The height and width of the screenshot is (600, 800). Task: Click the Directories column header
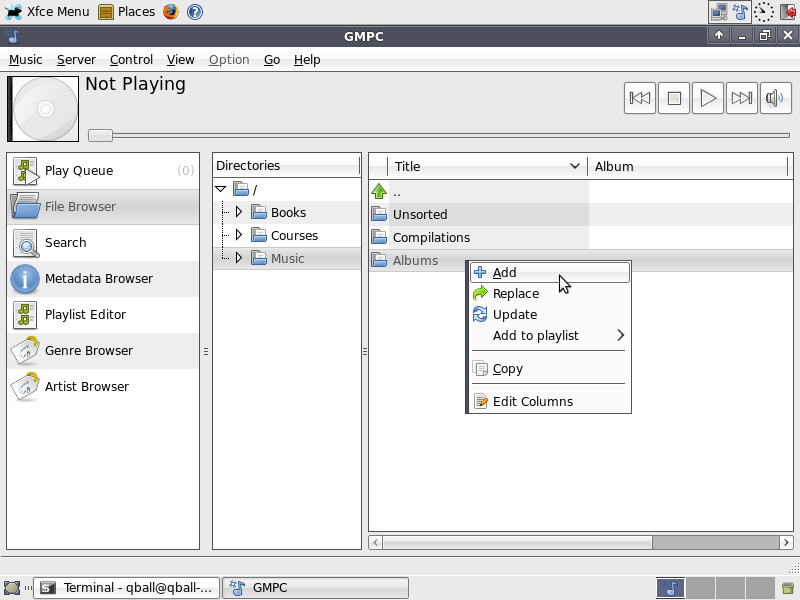pos(287,165)
